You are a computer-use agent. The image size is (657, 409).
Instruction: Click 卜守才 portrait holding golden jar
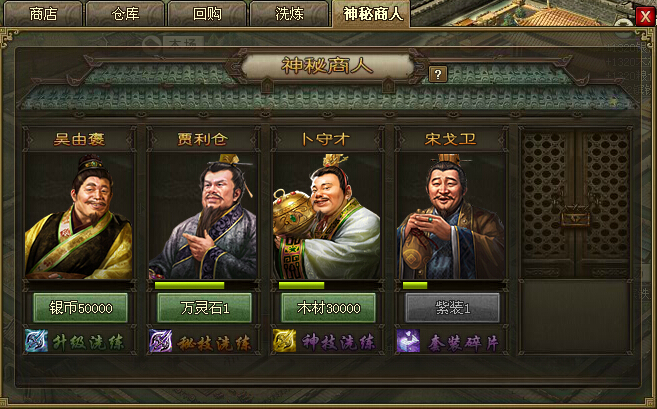[x=327, y=216]
